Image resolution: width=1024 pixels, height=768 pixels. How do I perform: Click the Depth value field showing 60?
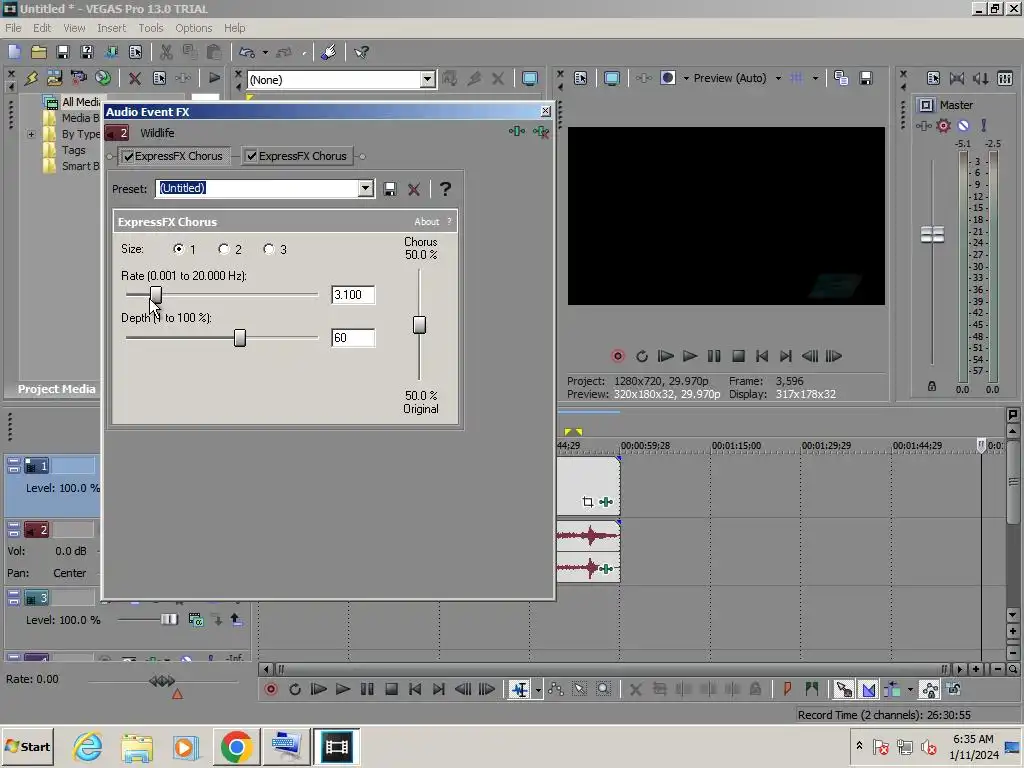point(353,338)
